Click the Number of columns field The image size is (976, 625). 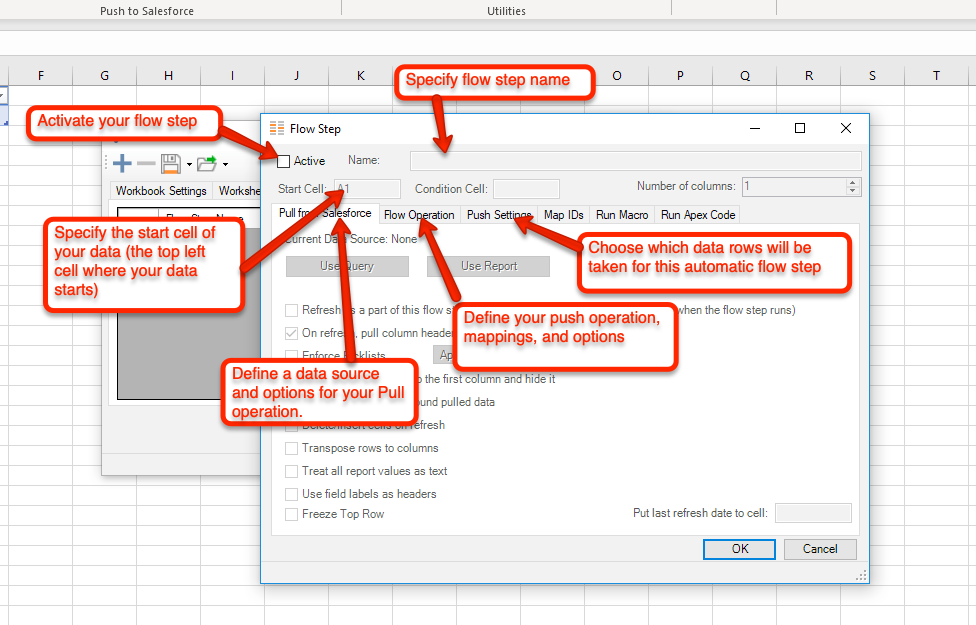point(794,186)
